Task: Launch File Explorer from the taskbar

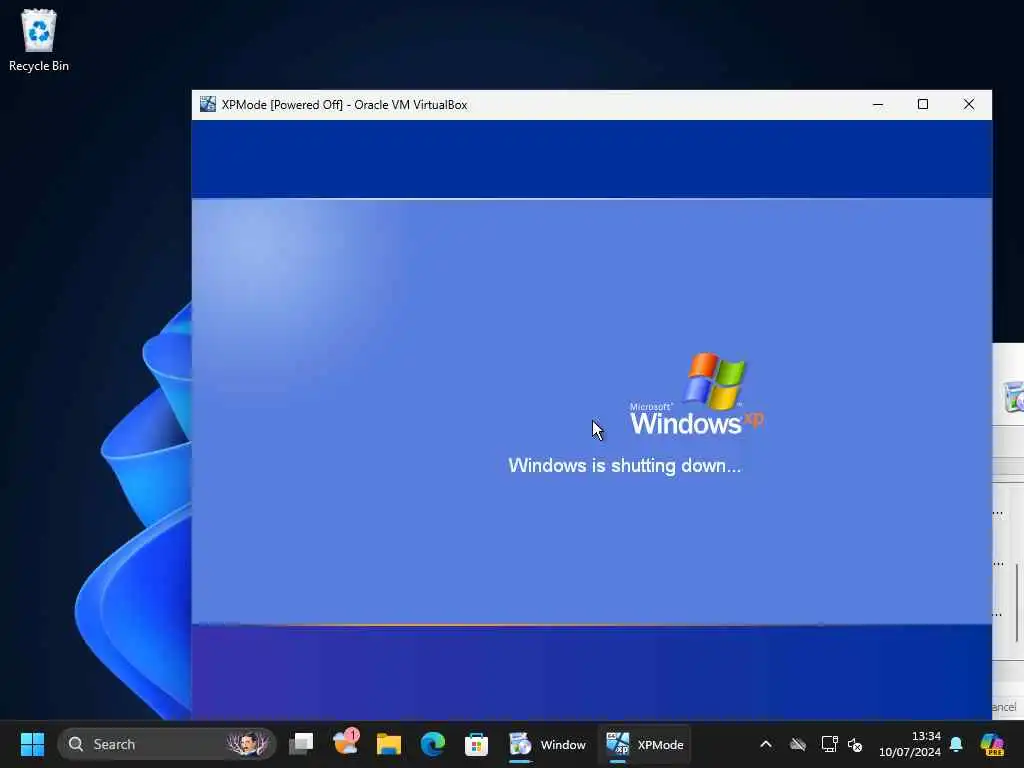Action: 389,744
